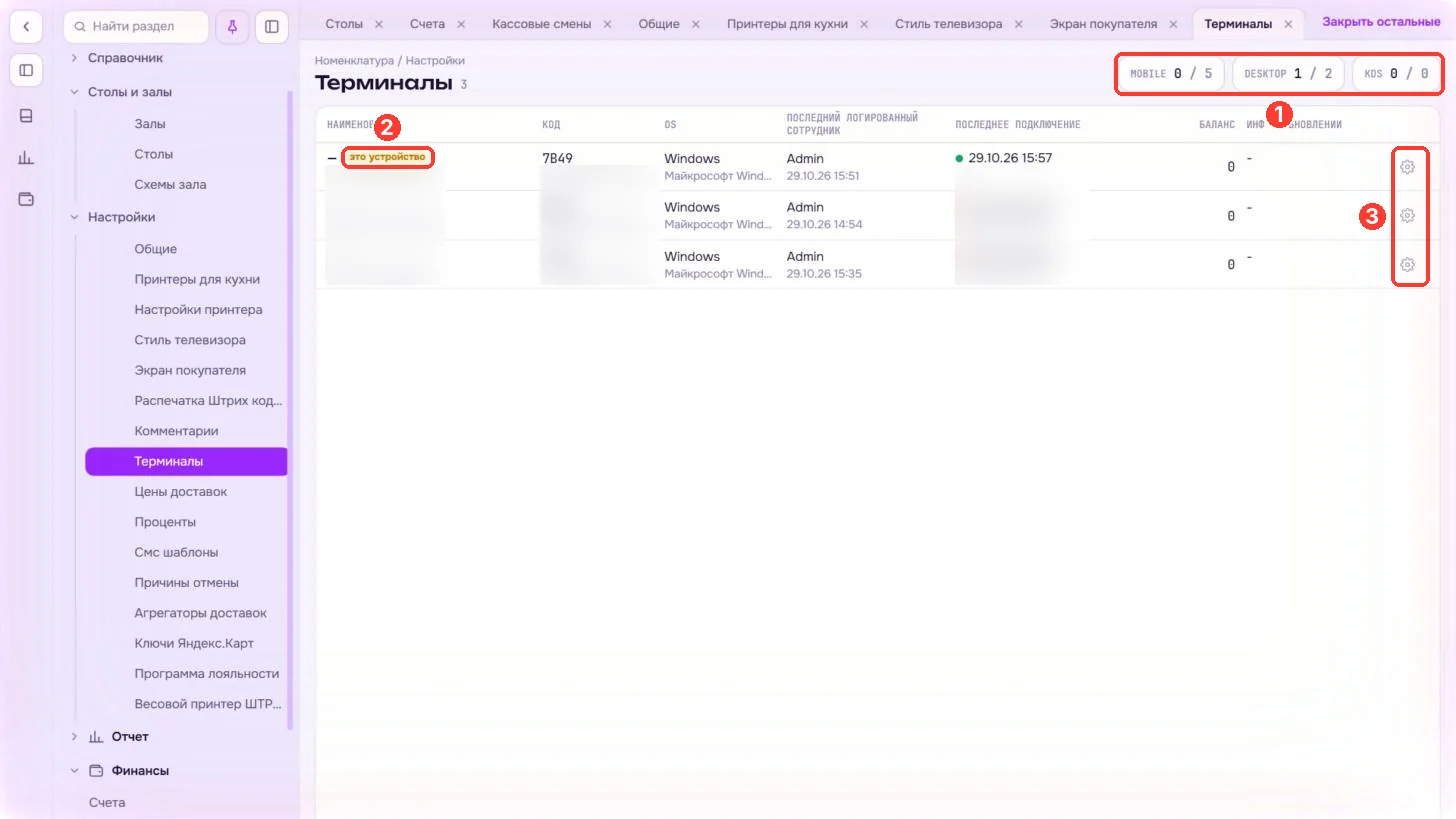Switch to the Стиль телевизора tab

point(948,24)
